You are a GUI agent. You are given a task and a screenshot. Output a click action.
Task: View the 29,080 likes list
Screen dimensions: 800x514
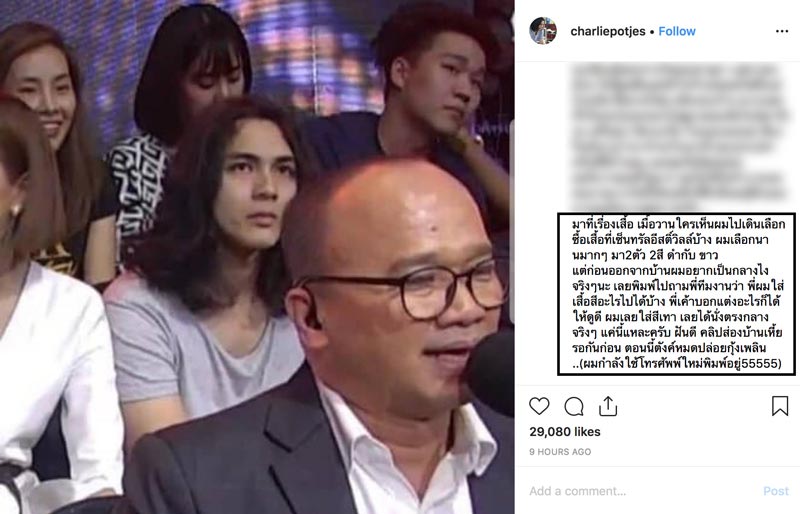(x=565, y=432)
